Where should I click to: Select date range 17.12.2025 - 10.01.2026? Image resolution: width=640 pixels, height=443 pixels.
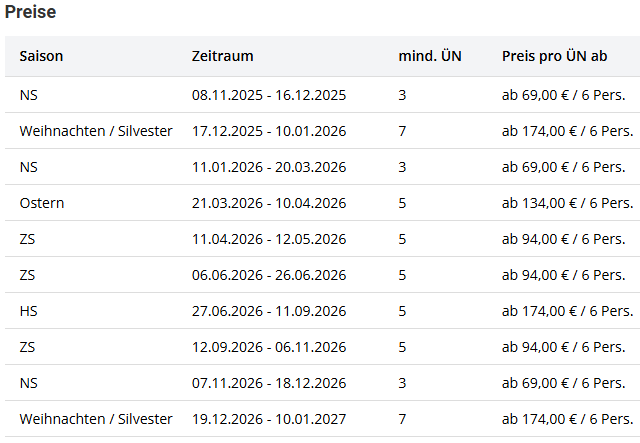(268, 131)
